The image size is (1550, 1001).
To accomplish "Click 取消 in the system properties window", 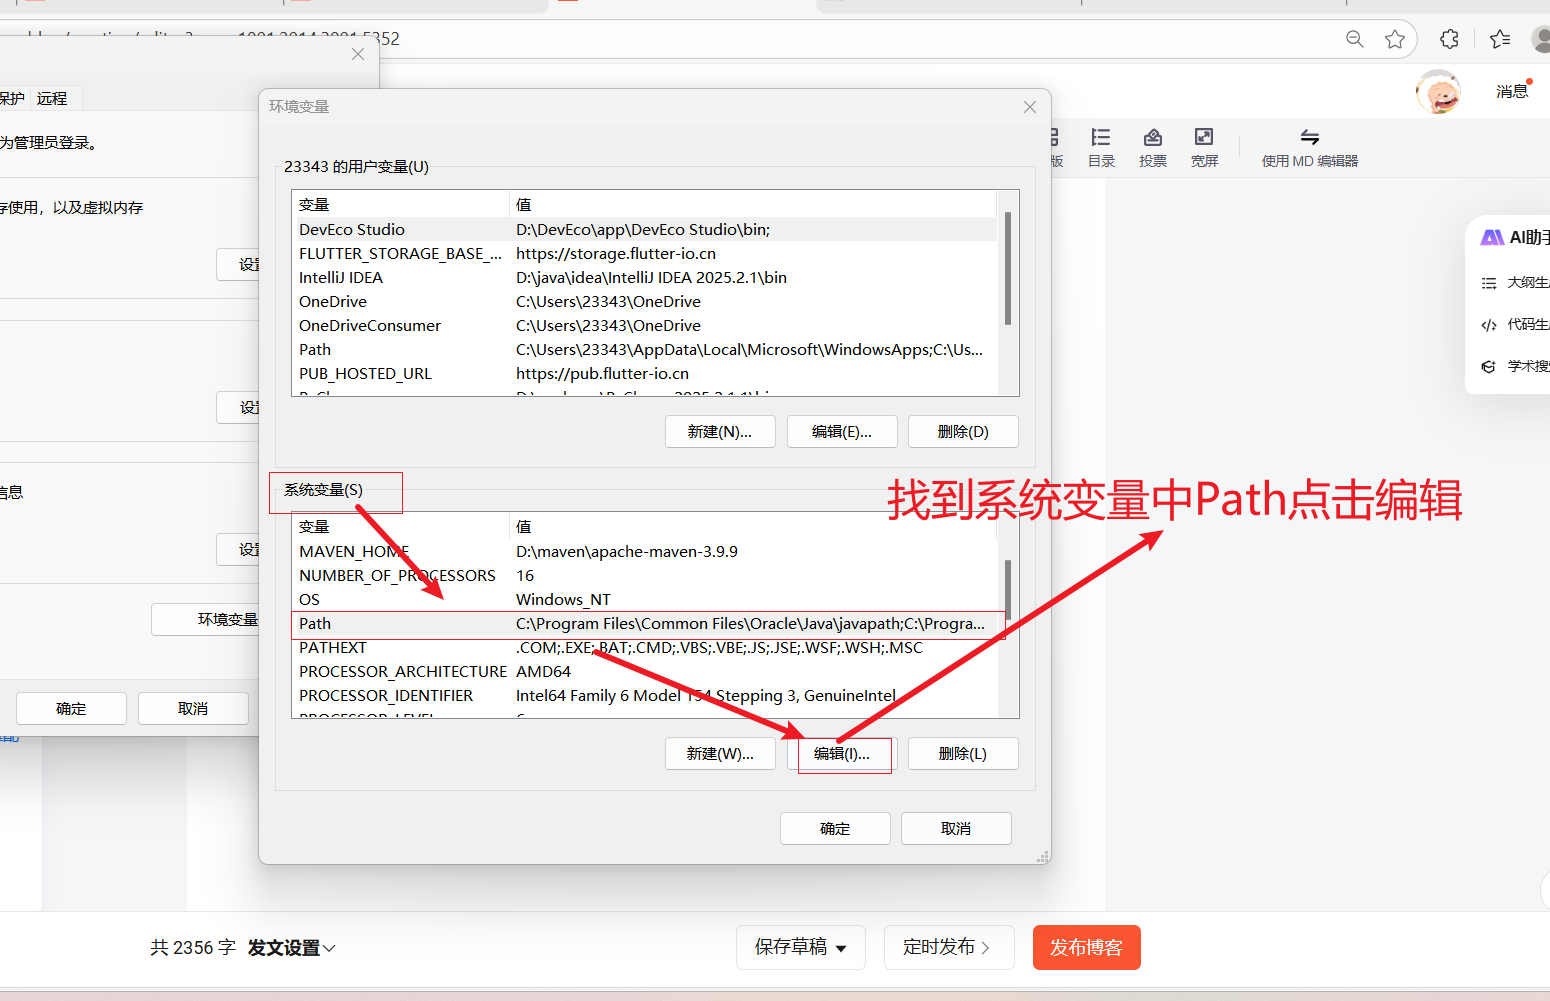I will coord(193,709).
